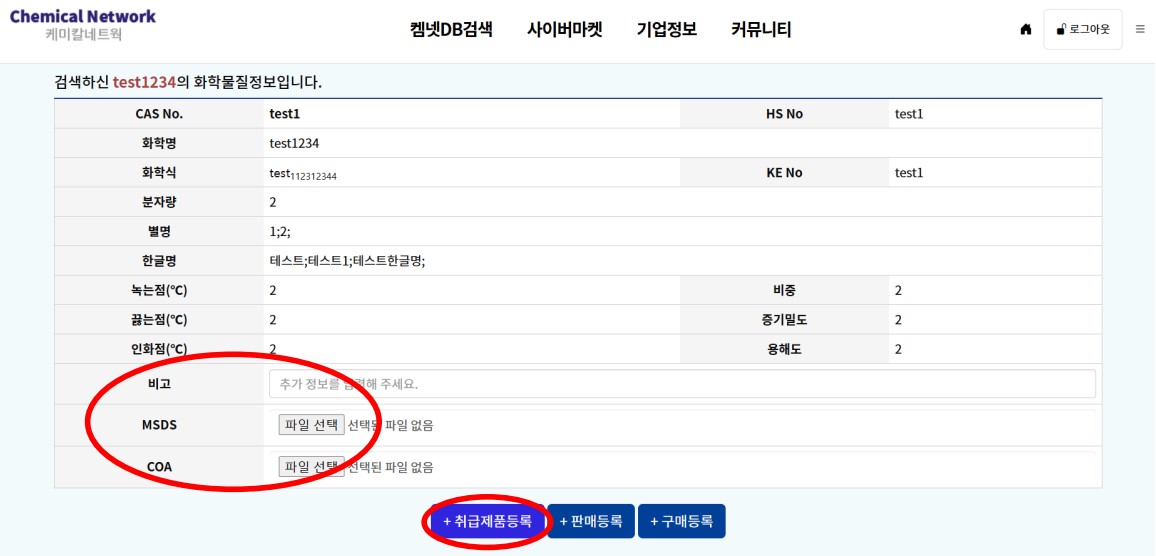Viewport: 1156px width, 556px height.
Task: Open the hamburger menu icon
Action: pos(1140,29)
